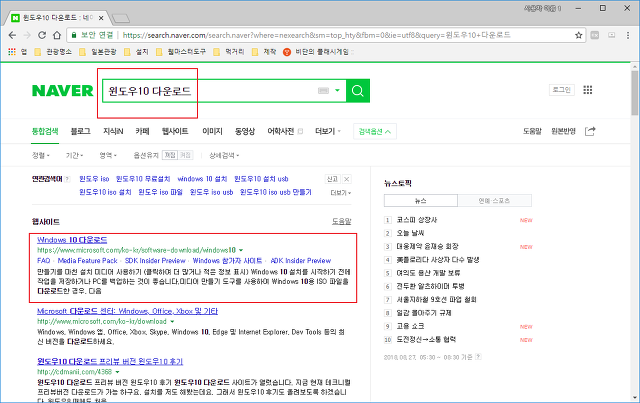Screen dimensions: 640x403
Task: Go to the browser home page
Action: [57, 35]
